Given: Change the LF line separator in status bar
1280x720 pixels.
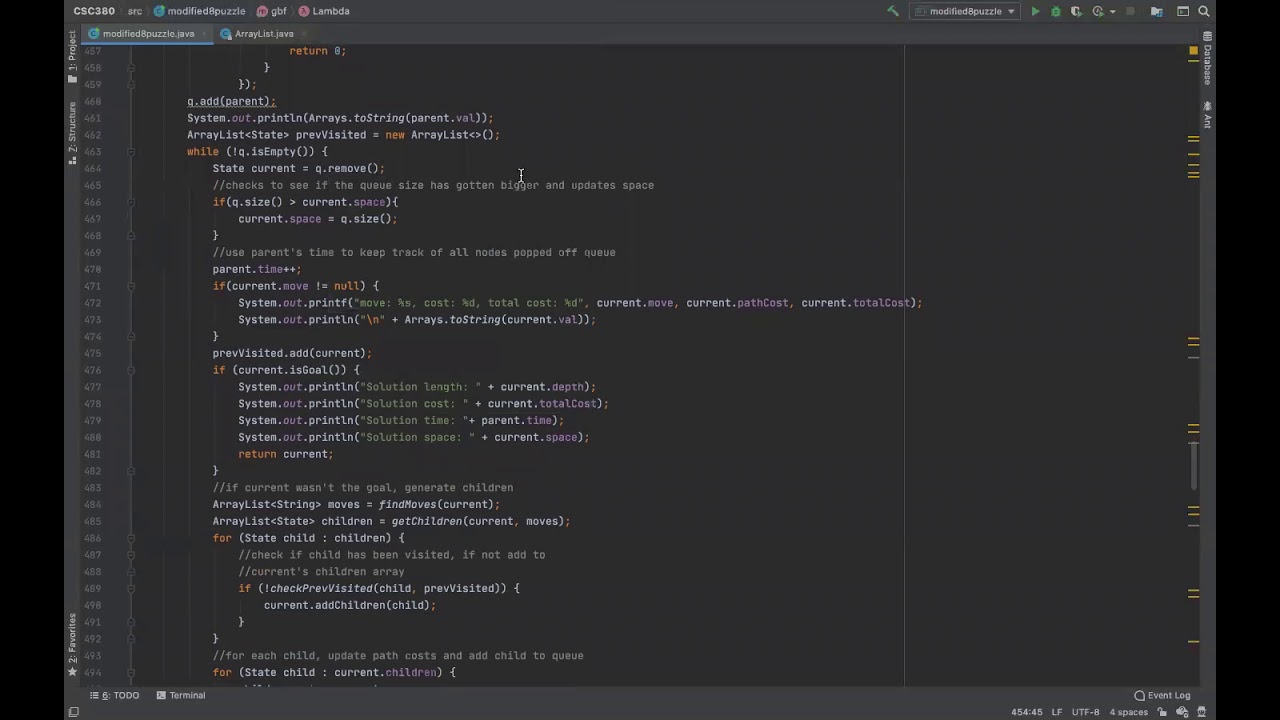Looking at the screenshot, I should click(x=1057, y=712).
